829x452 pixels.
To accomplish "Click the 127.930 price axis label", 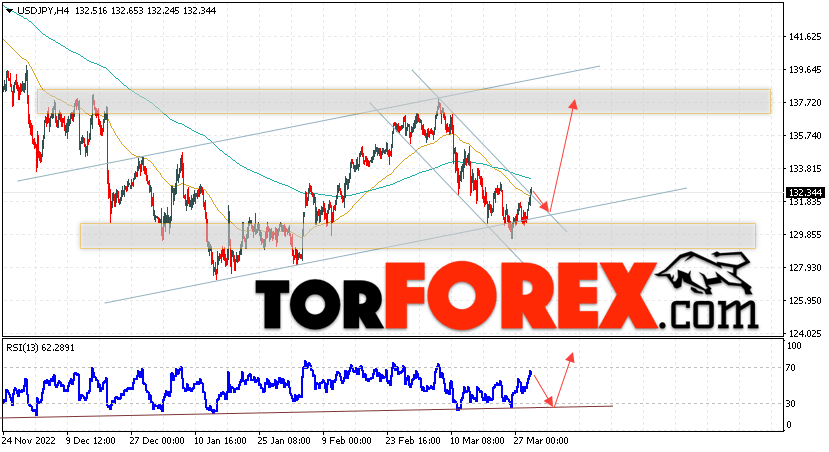I will point(805,268).
